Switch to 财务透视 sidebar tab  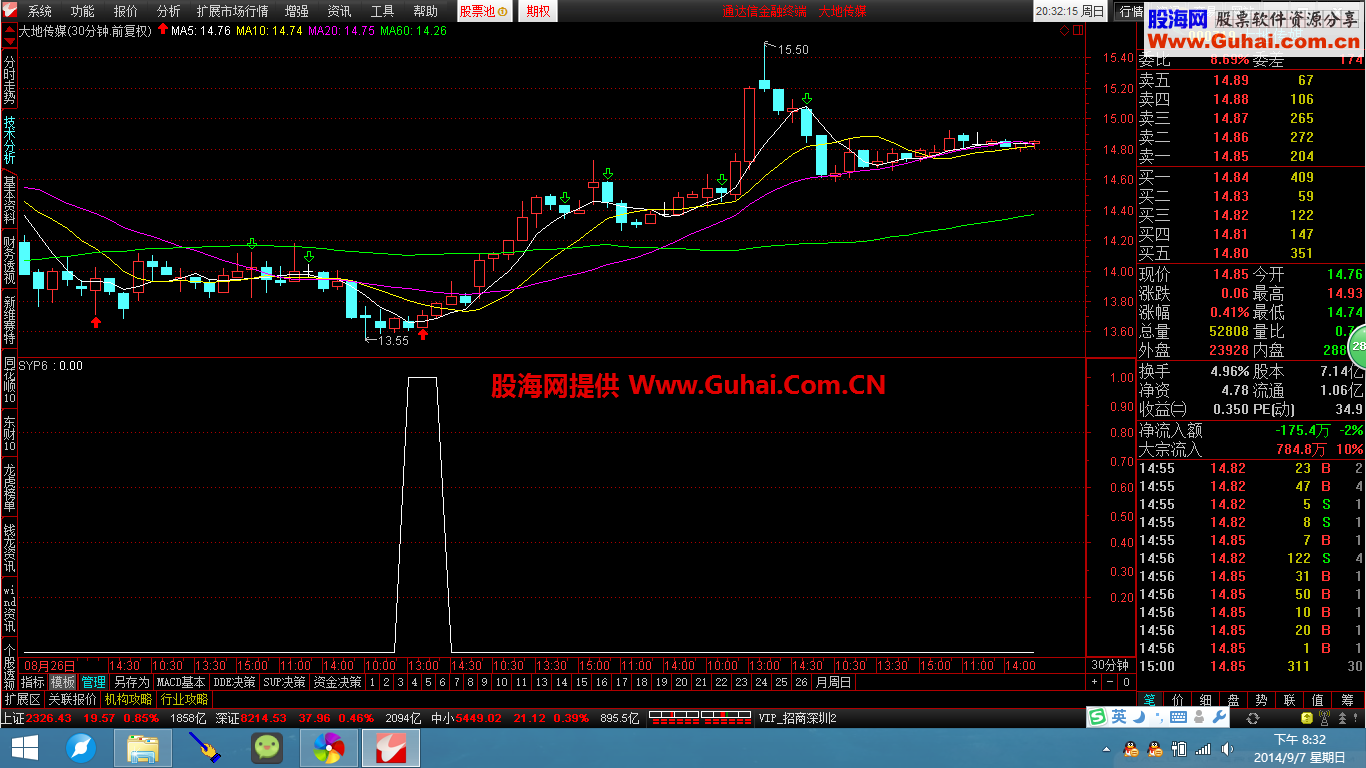click(x=9, y=260)
